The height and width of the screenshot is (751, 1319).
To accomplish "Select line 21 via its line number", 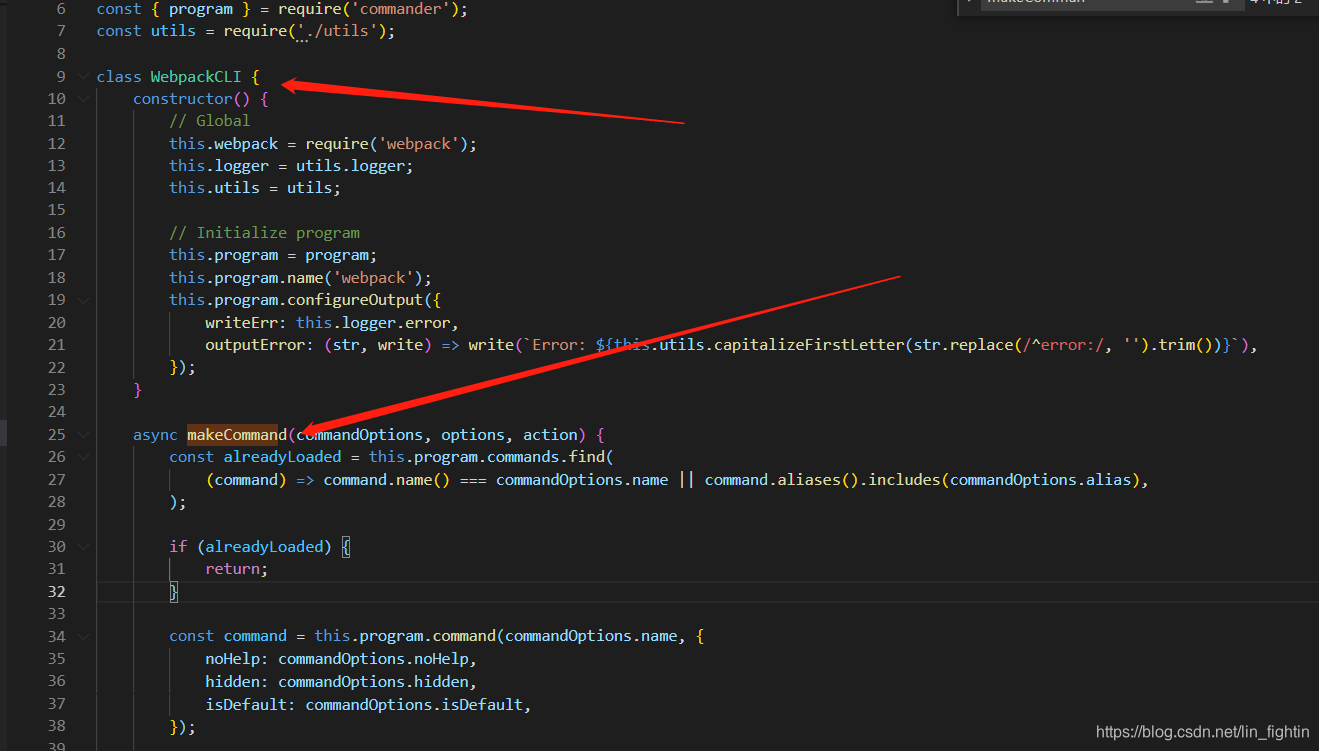I will tap(57, 344).
